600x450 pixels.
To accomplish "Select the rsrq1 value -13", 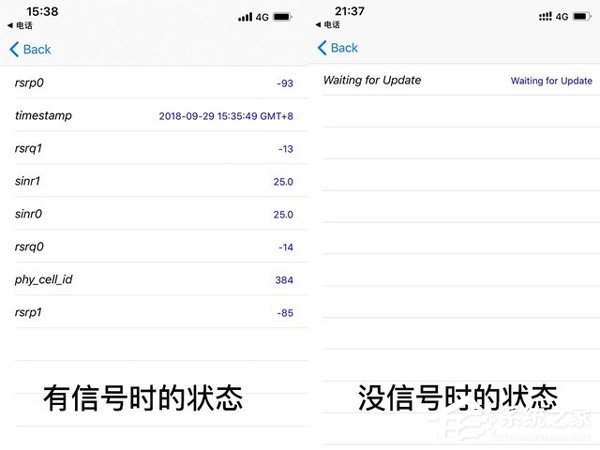I will pos(286,149).
